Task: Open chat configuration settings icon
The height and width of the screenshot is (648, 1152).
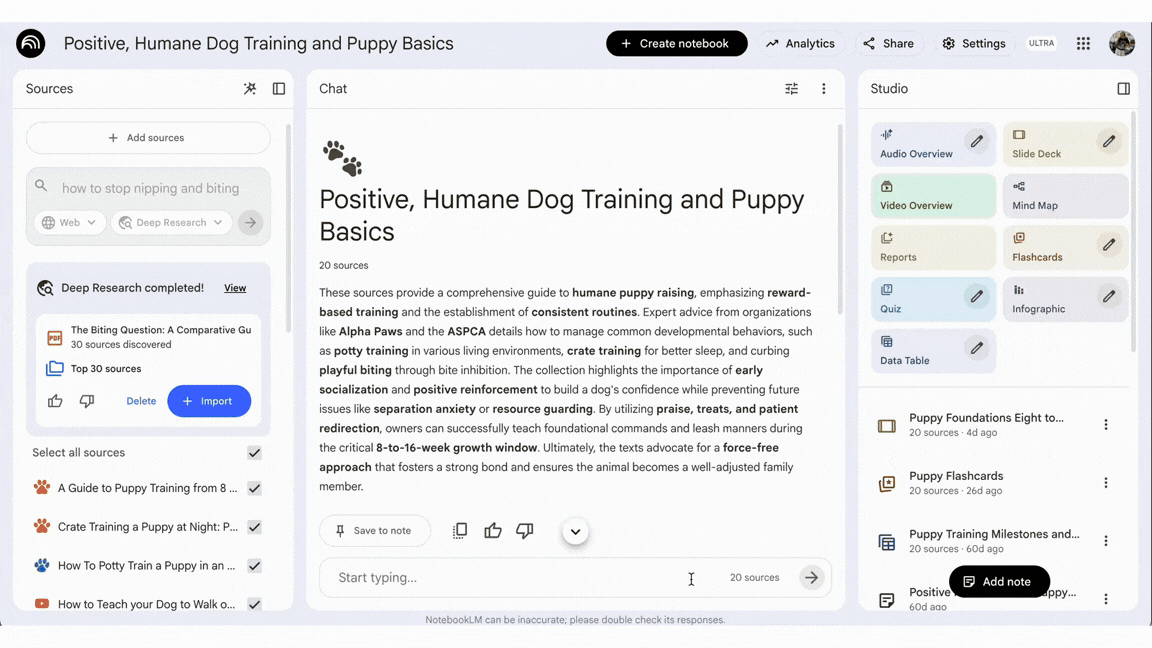Action: (791, 89)
